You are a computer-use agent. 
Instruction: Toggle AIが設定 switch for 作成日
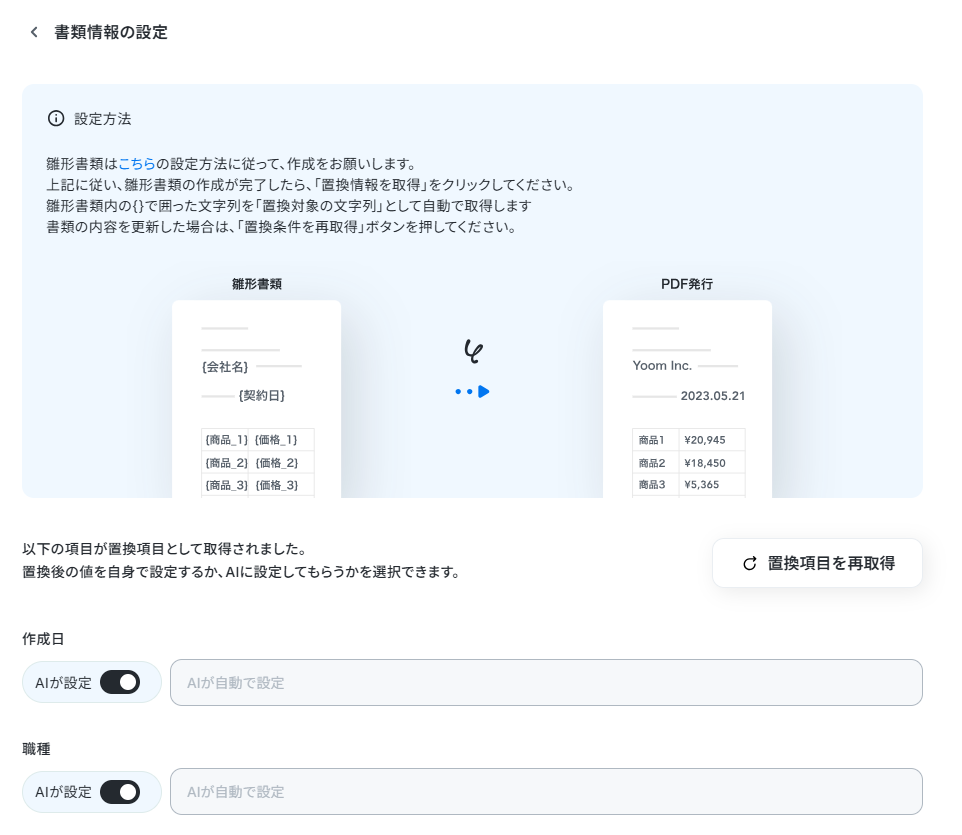coord(120,682)
